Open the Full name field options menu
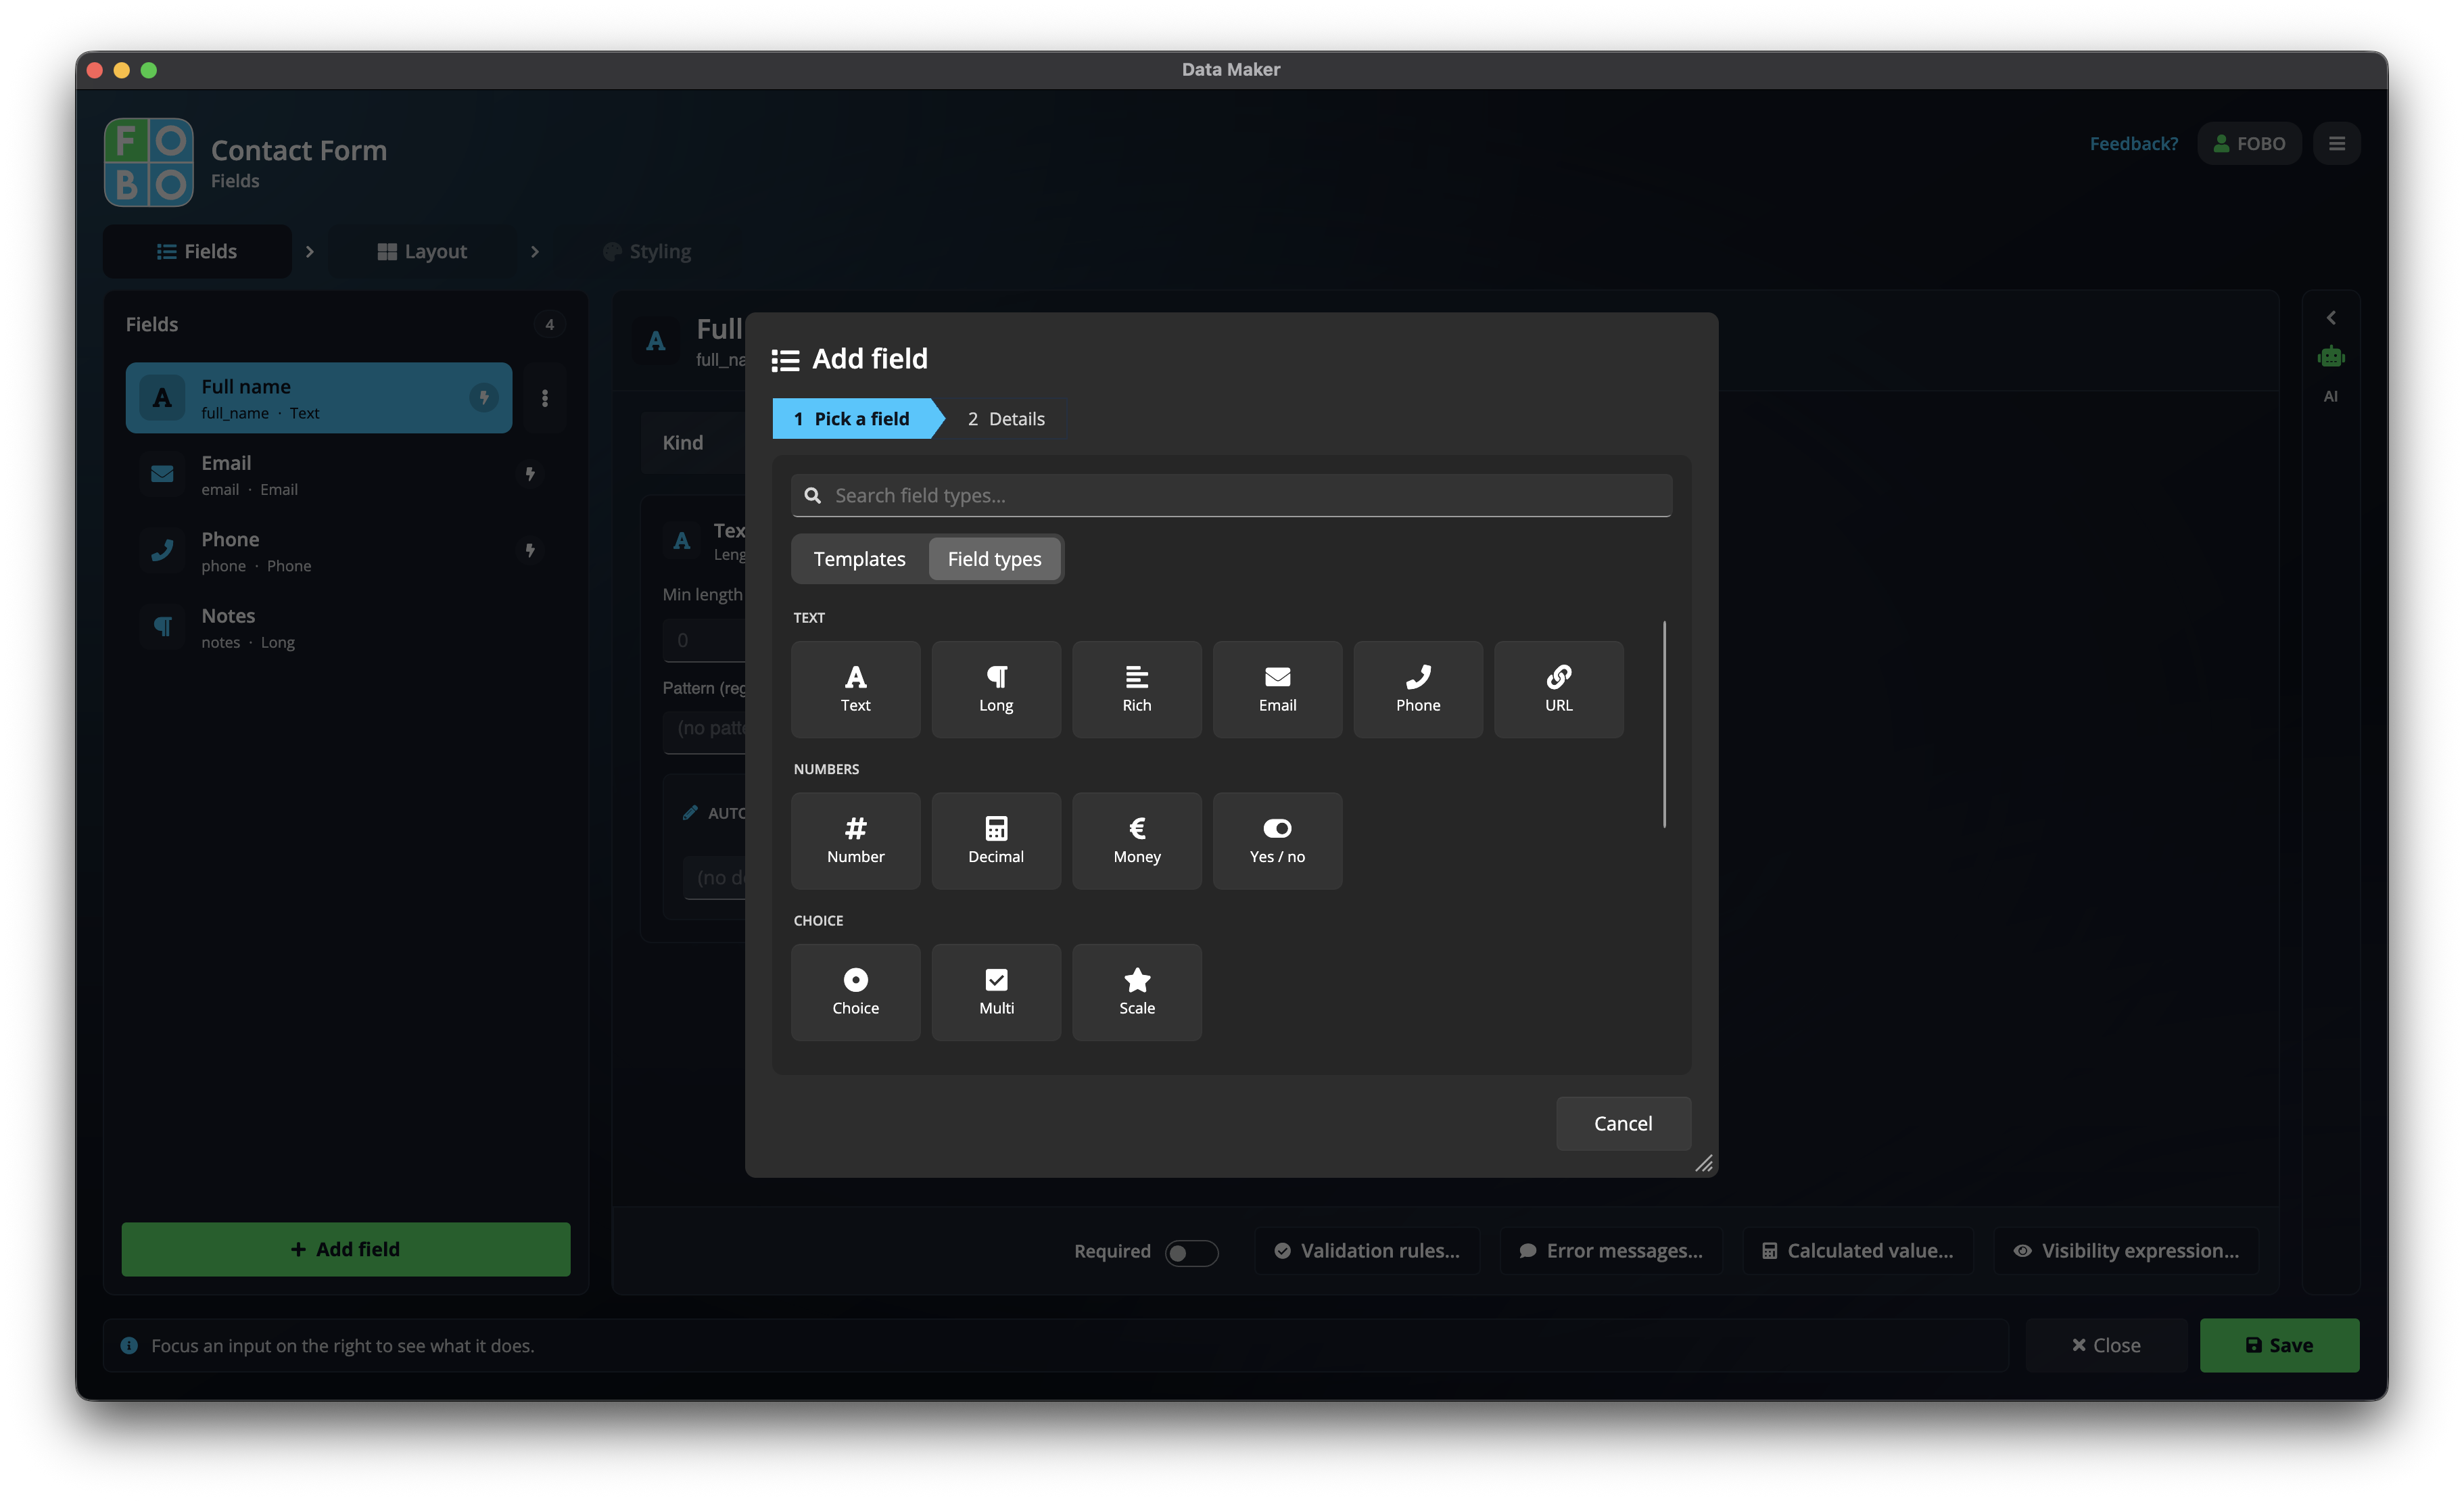Viewport: 2464px width, 1501px height. tap(545, 398)
